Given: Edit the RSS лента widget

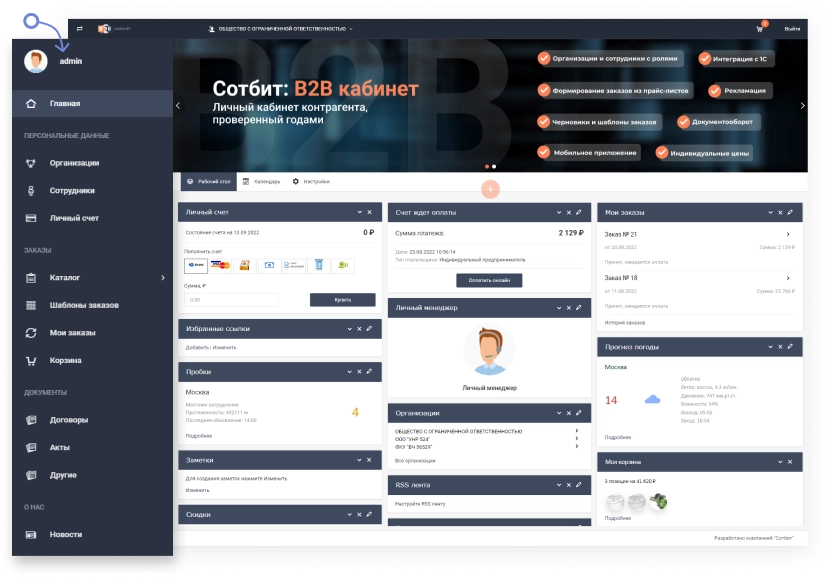Looking at the screenshot, I should (x=579, y=485).
